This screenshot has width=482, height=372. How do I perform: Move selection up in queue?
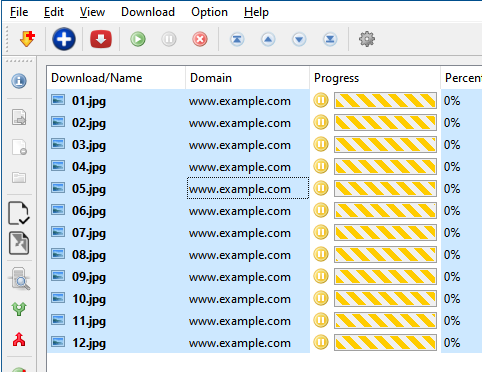tap(268, 39)
